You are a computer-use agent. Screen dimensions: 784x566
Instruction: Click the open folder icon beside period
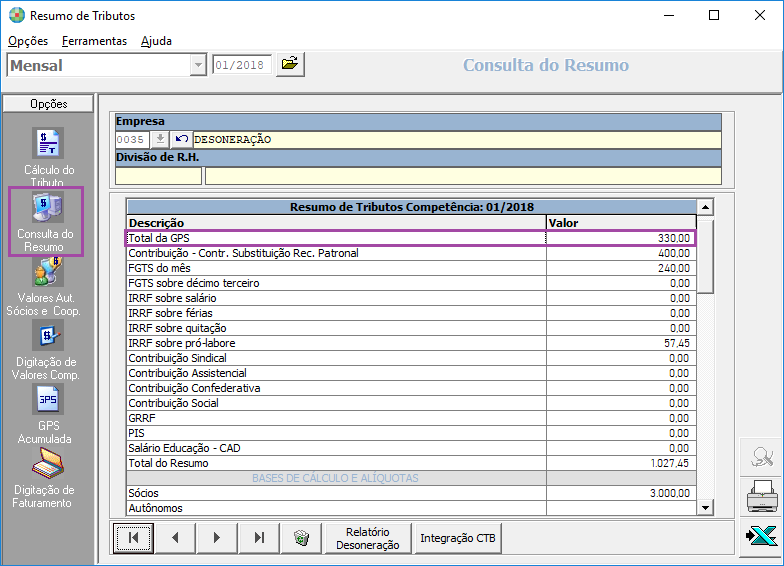(x=290, y=64)
